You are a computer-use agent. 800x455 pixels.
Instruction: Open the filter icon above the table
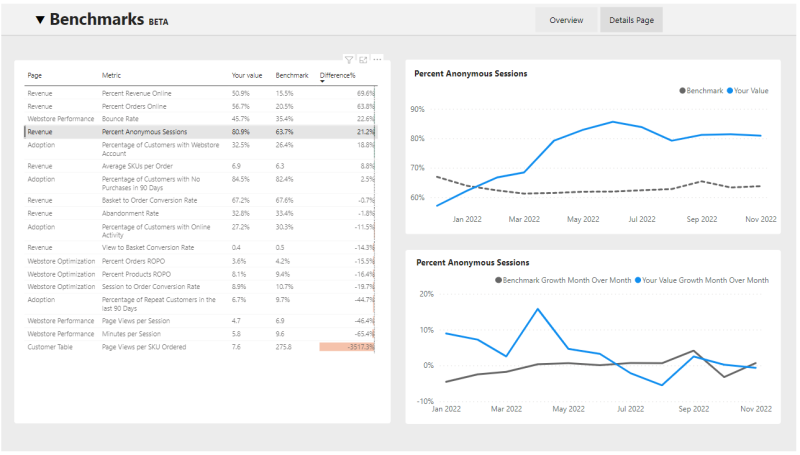pos(349,60)
